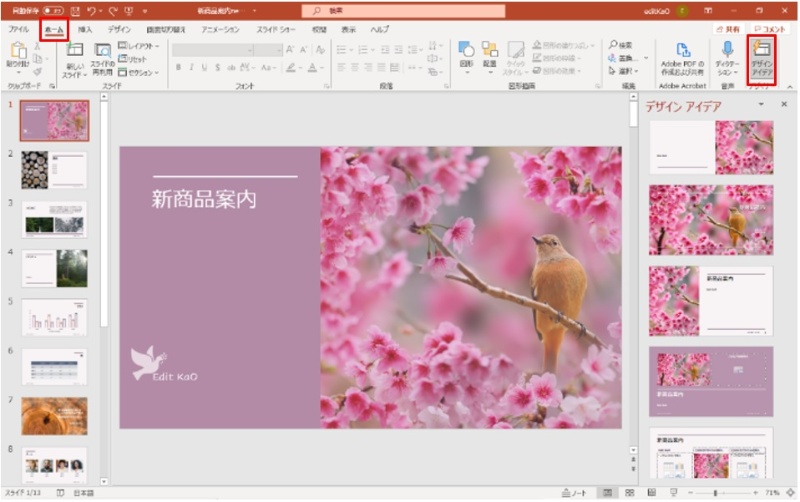Open the 挿入 (Insert) tab
This screenshot has height=502, width=800.
click(85, 30)
